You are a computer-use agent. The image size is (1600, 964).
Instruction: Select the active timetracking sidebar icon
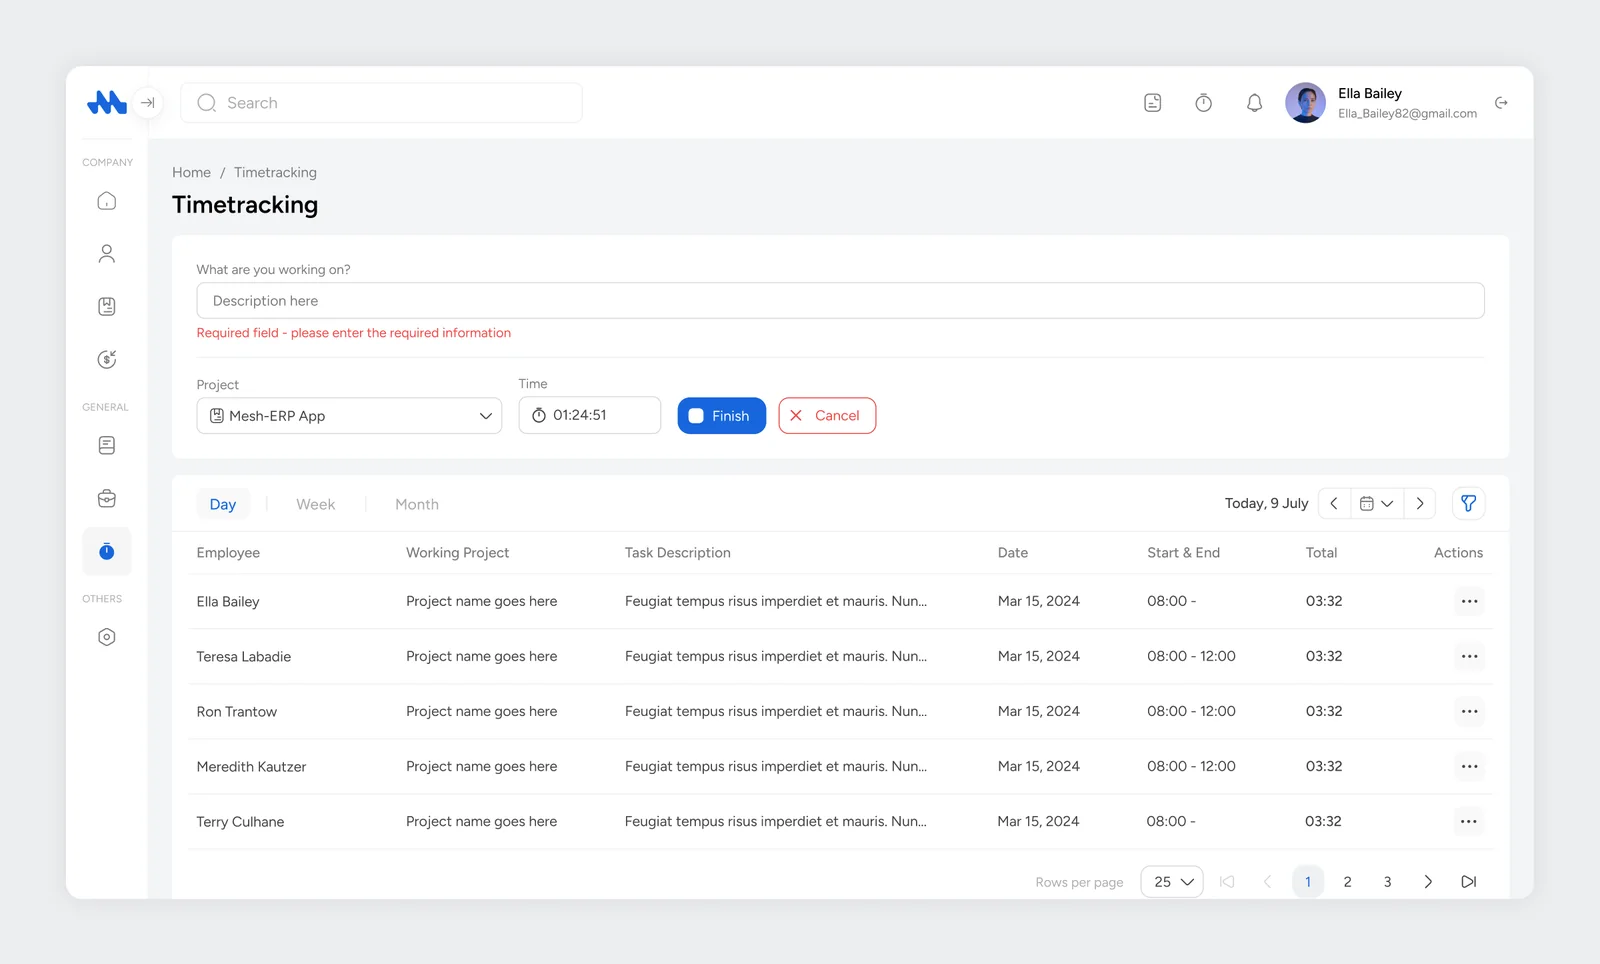tap(107, 551)
